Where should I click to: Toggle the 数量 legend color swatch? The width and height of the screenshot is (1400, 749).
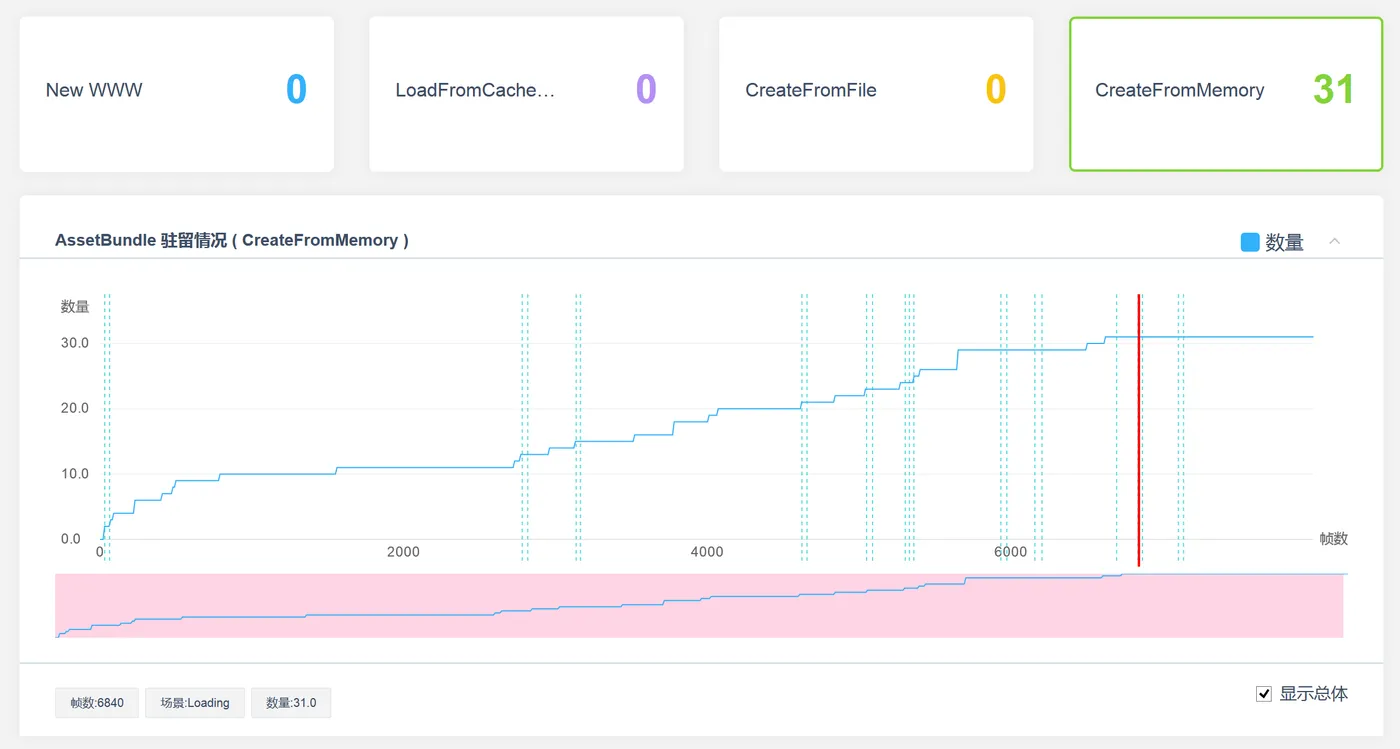point(1250,242)
